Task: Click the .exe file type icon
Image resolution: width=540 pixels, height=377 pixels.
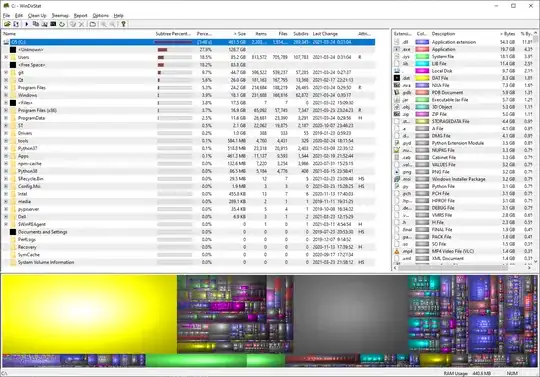Action: [x=397, y=49]
